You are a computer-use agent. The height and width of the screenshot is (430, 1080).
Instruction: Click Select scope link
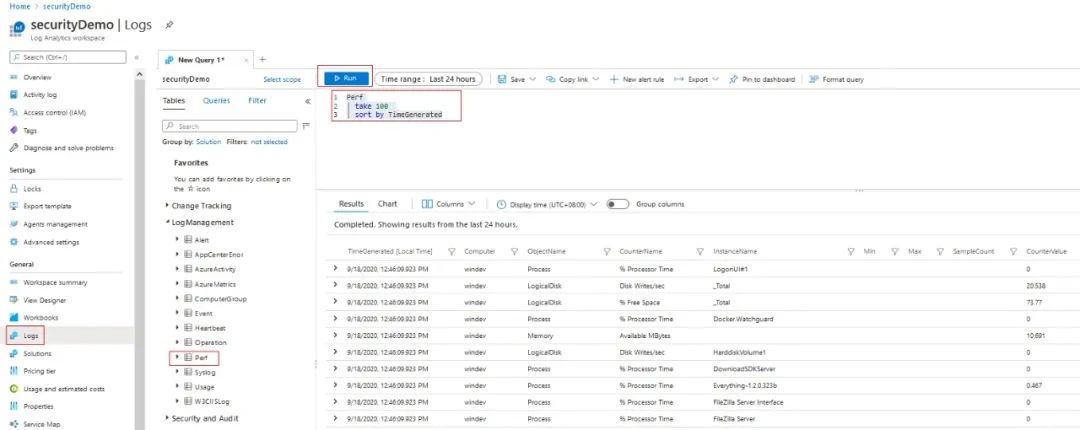point(282,80)
